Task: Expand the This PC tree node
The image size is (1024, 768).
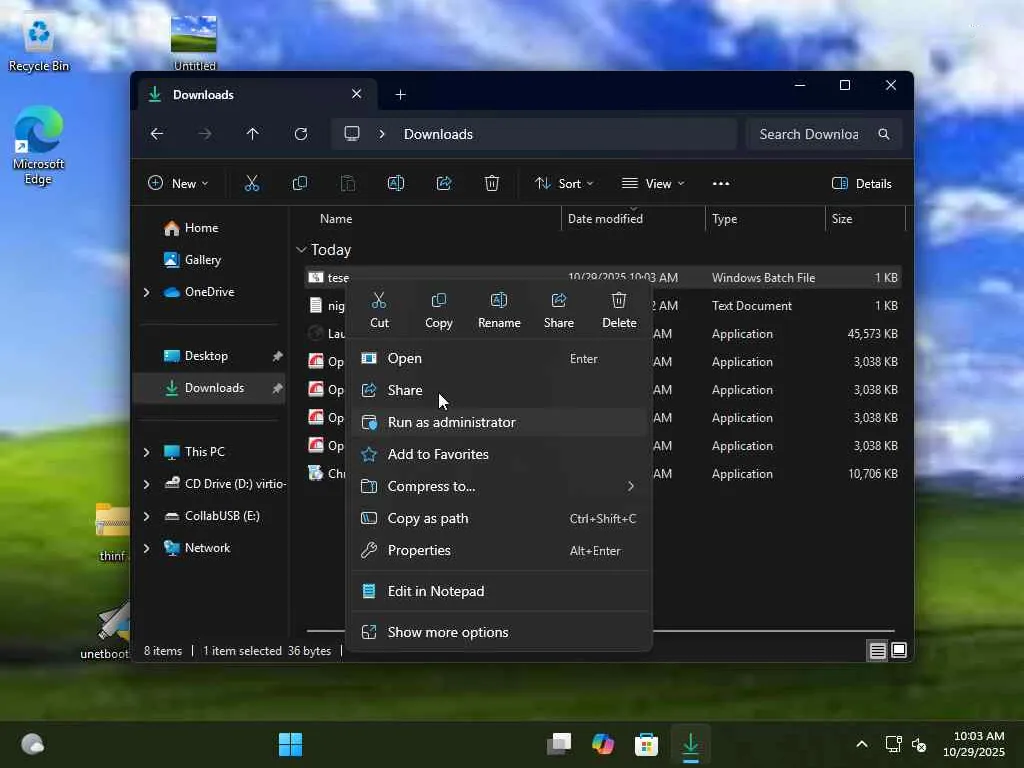Action: (x=146, y=452)
